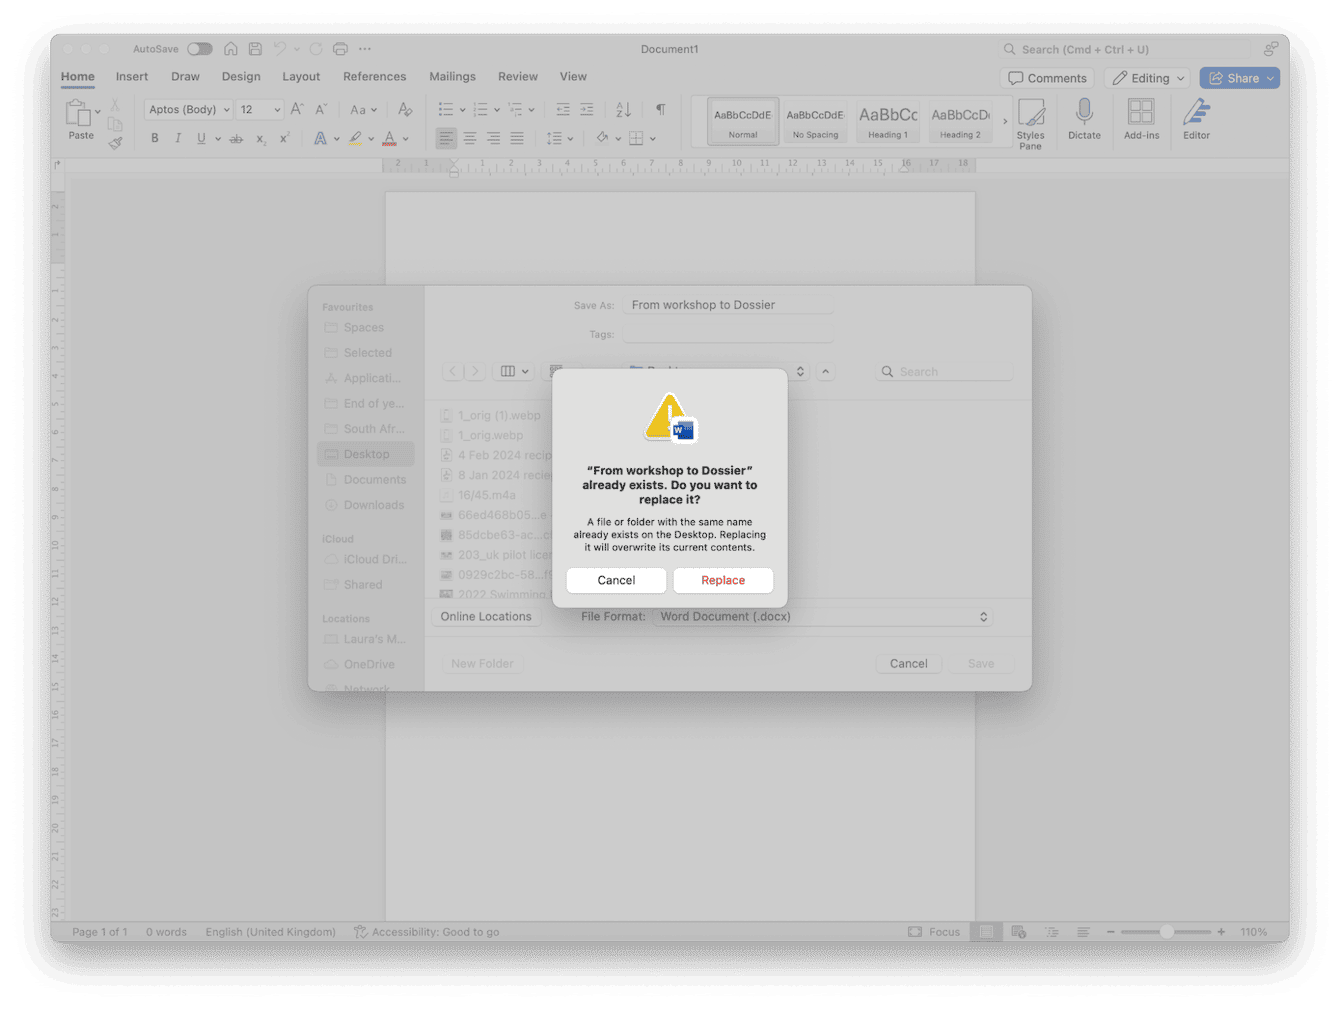Open the Review ribbon tab
This screenshot has height=1010, width=1340.
pos(517,76)
